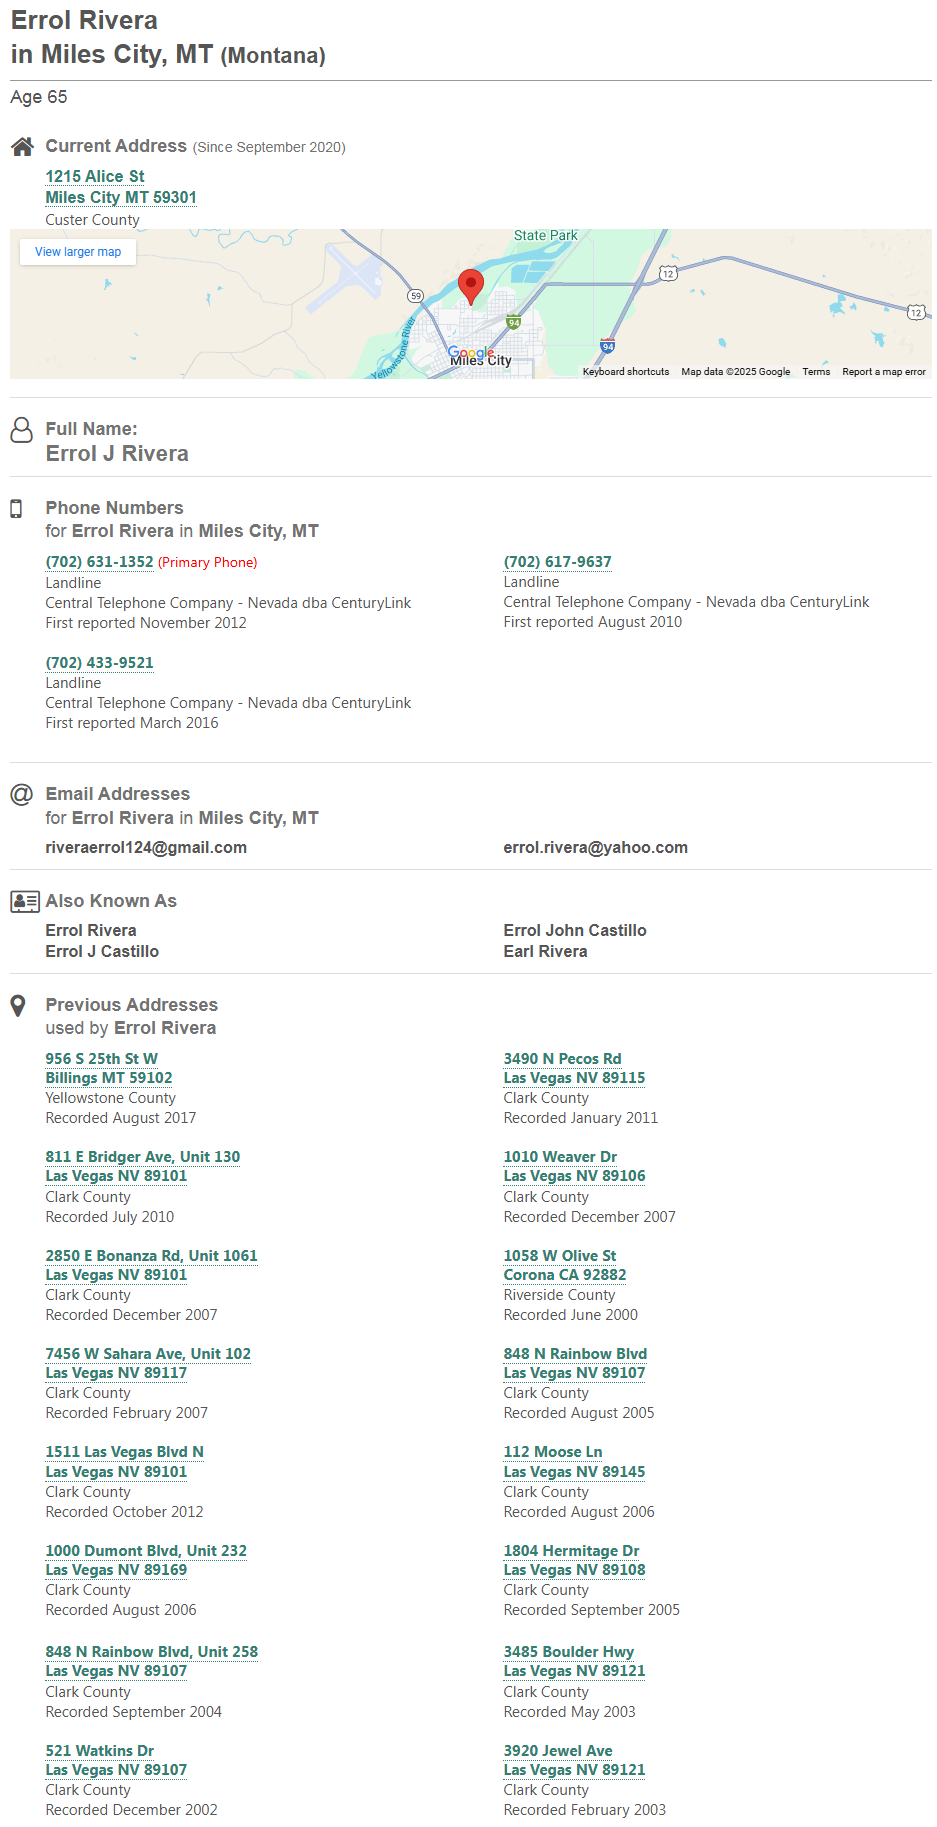937x1827 pixels.
Task: Click the primary phone (702) 631-1352
Action: pos(99,562)
